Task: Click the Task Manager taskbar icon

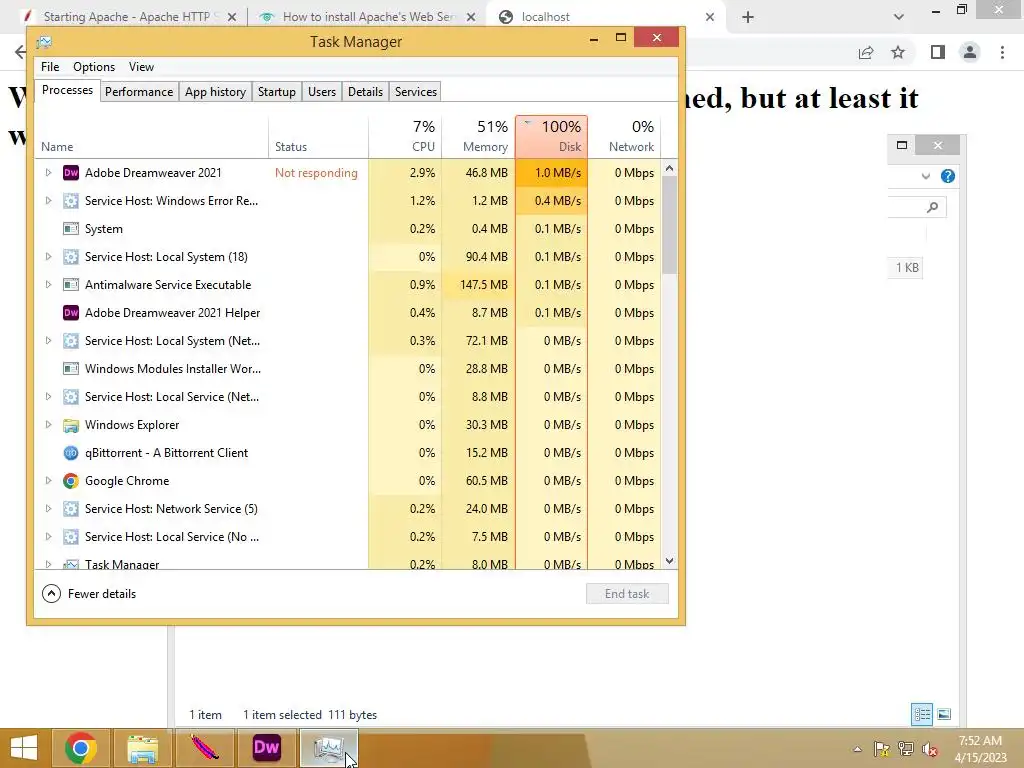Action: click(x=328, y=748)
